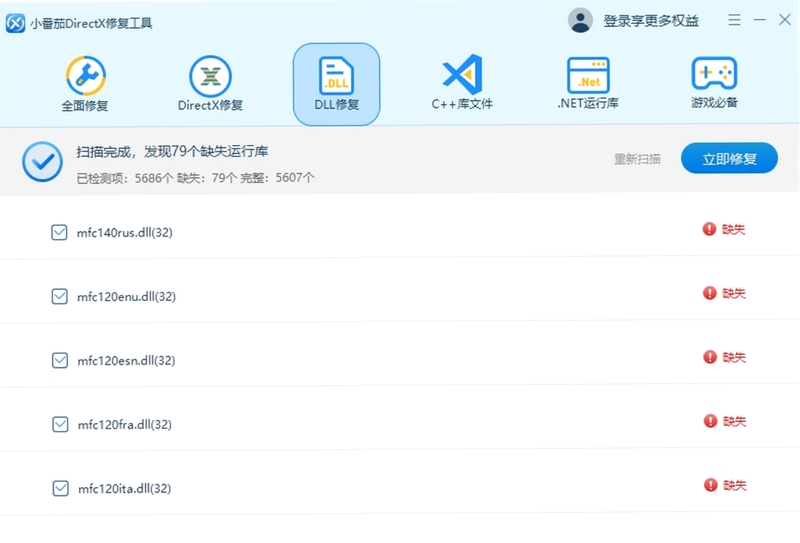This screenshot has height=543, width=800.
Task: Close the repair tool window
Action: [785, 20]
